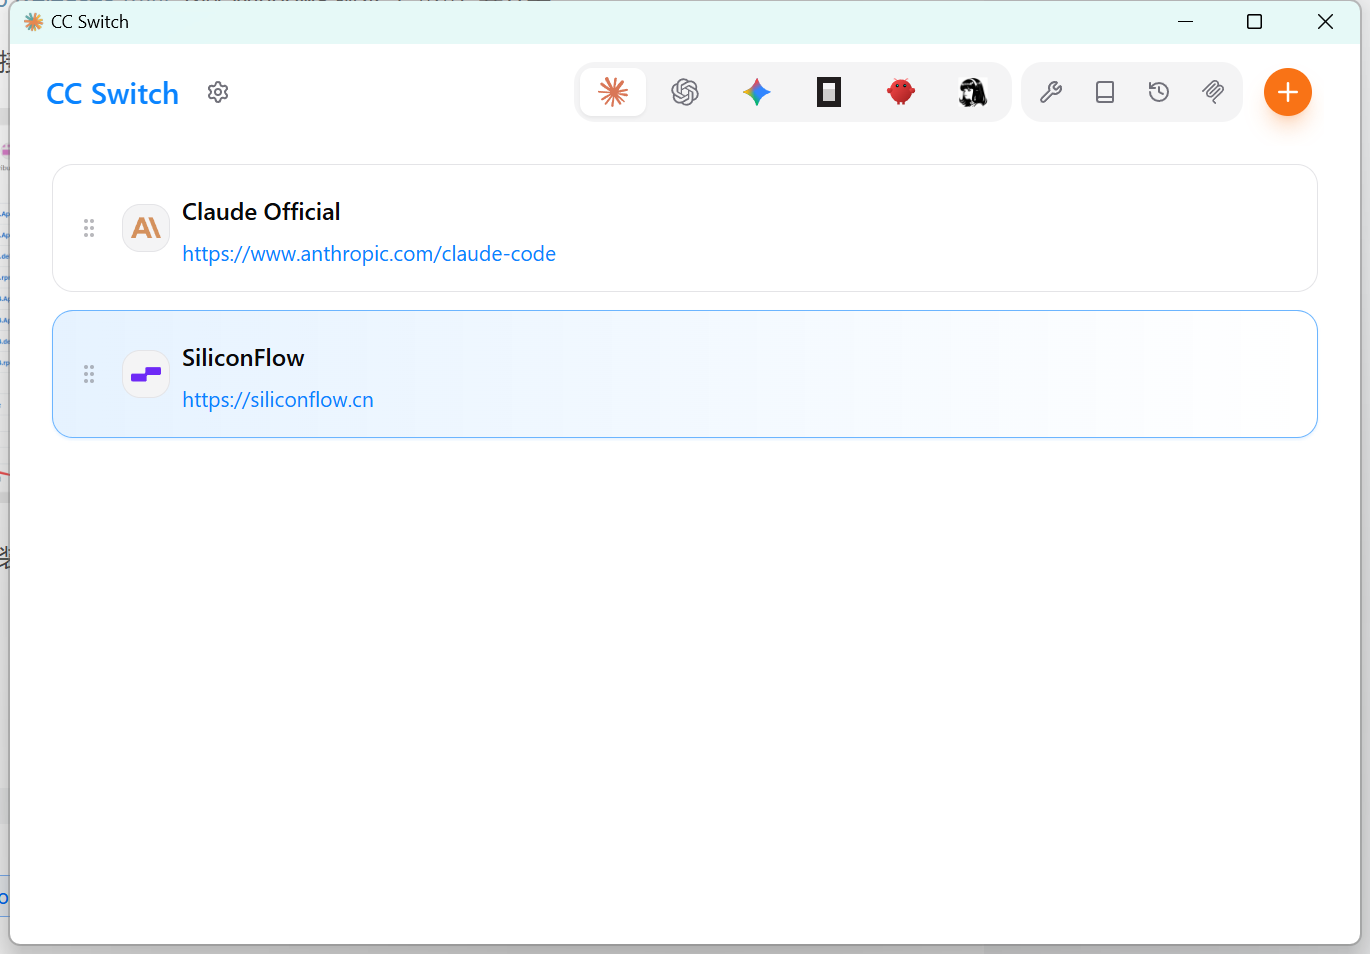The height and width of the screenshot is (954, 1370).
Task: Switch to the Gemini tab icon
Action: [x=757, y=92]
